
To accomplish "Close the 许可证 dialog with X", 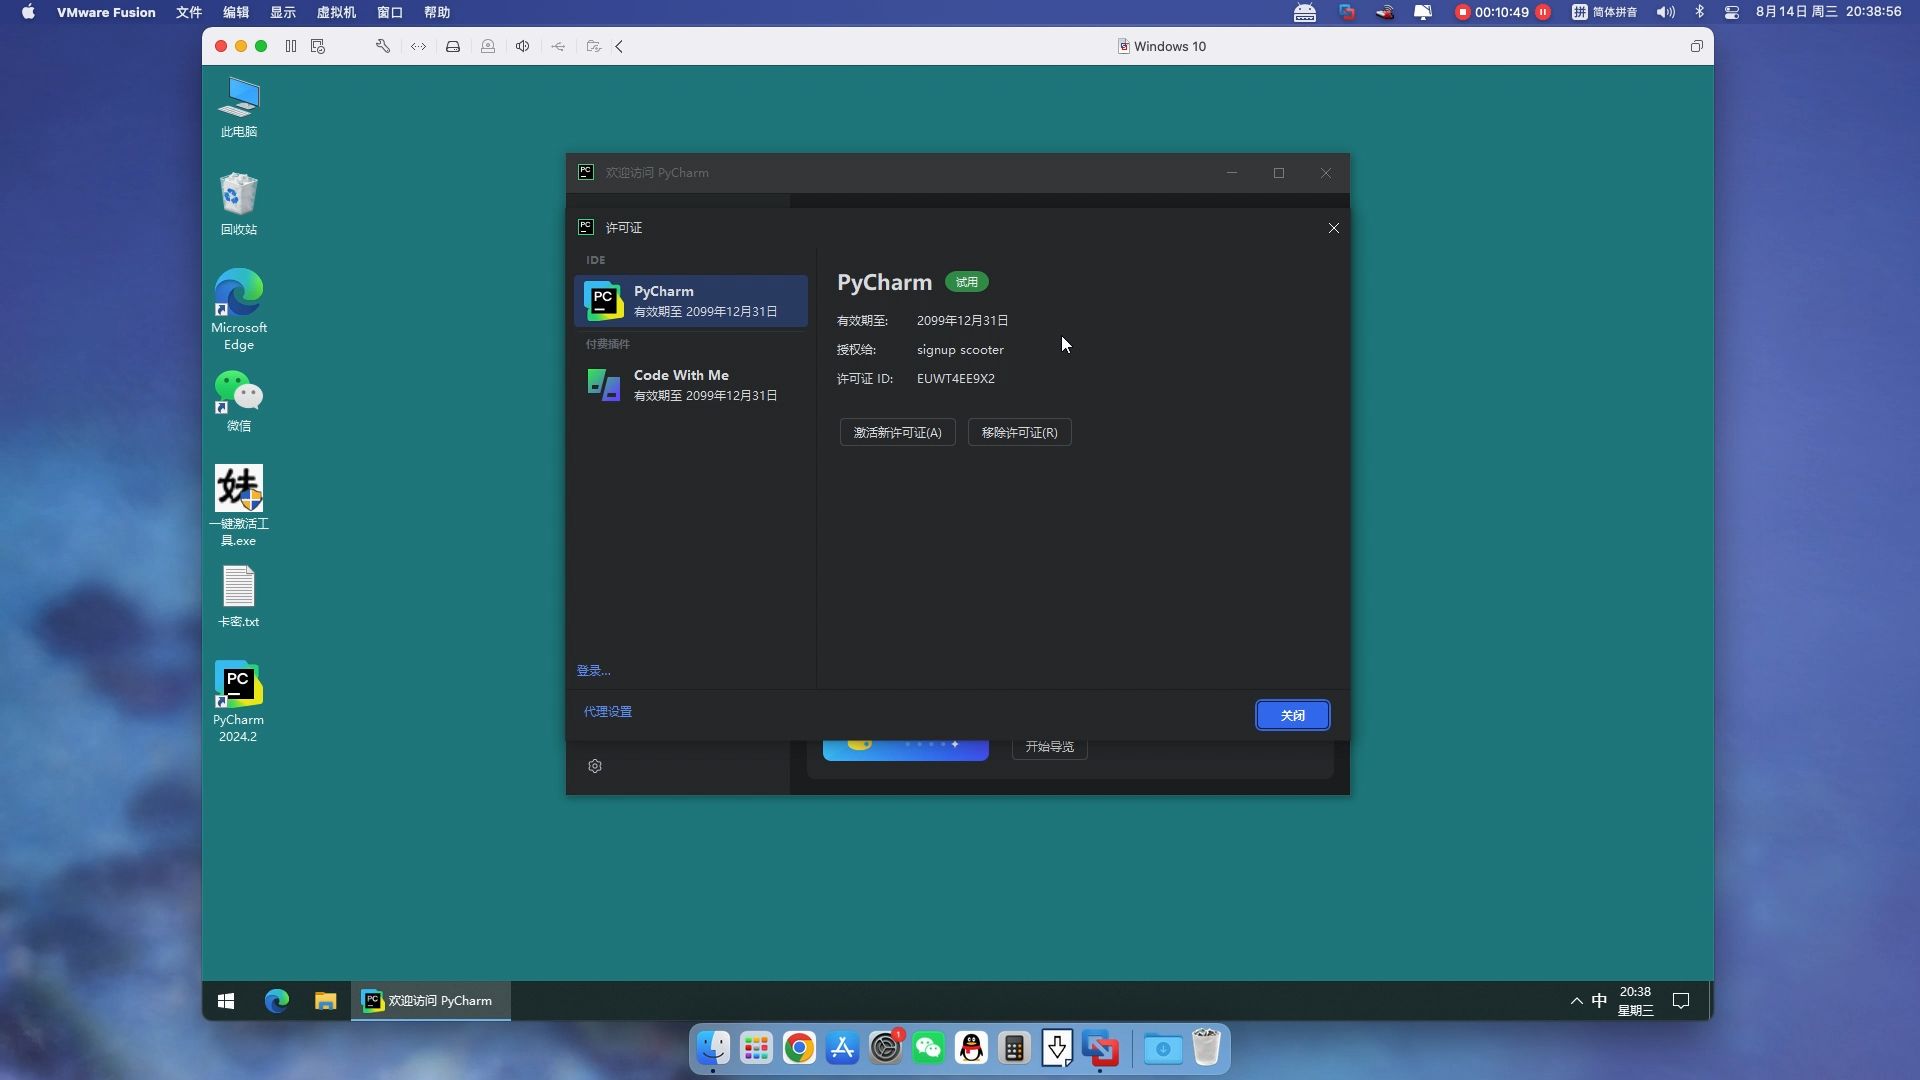I will coord(1333,228).
